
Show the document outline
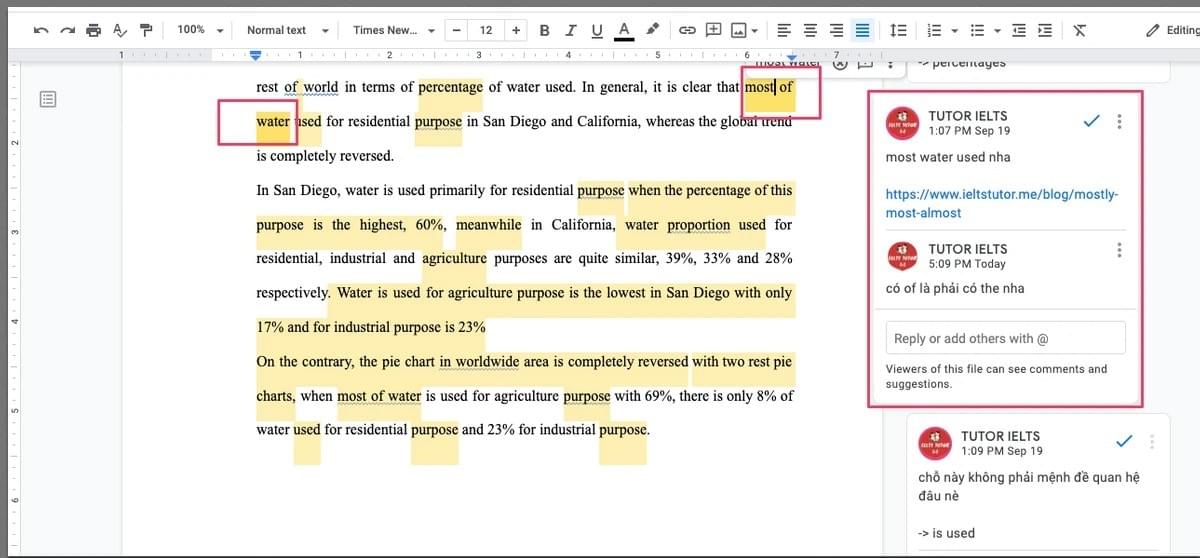click(49, 99)
